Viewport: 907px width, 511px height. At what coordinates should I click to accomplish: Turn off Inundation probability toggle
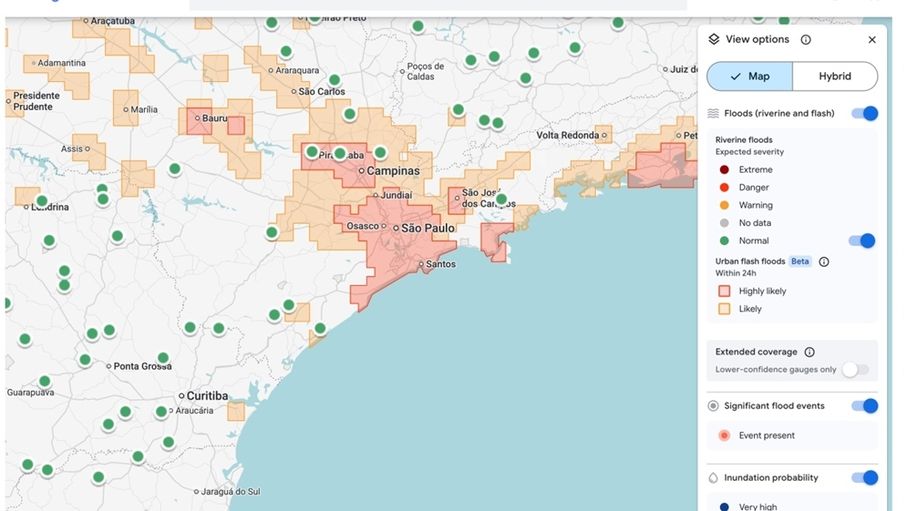[864, 478]
